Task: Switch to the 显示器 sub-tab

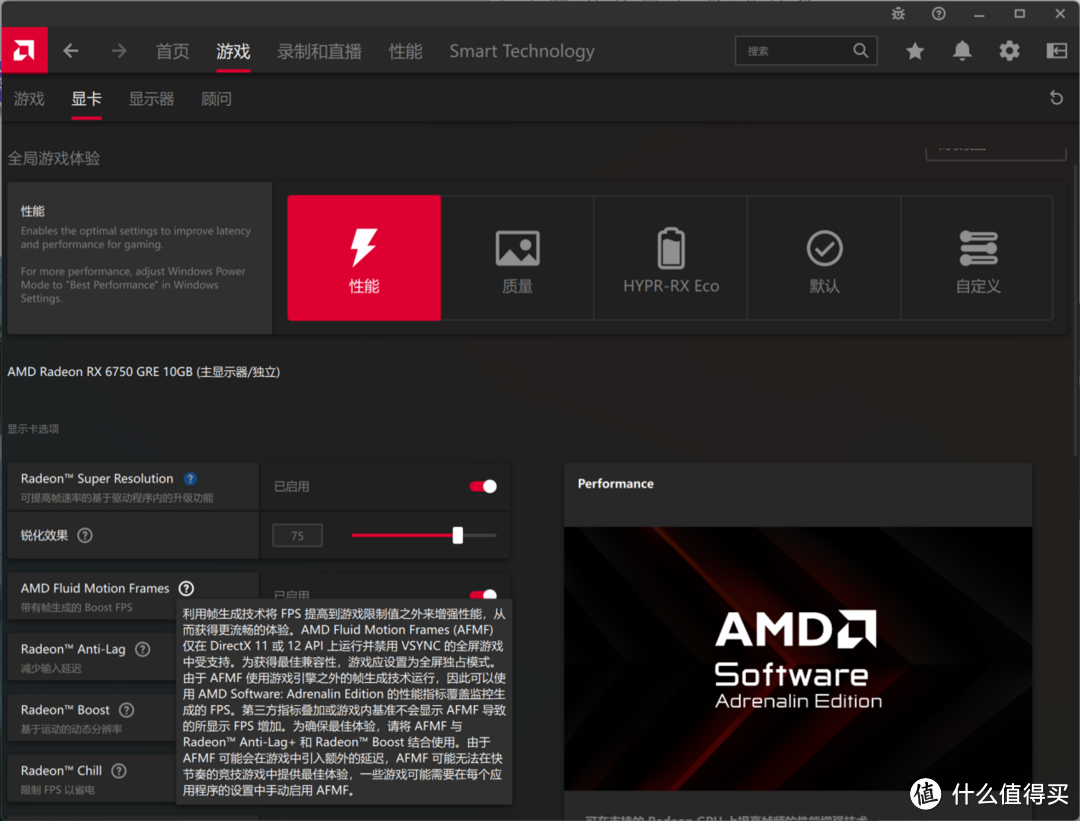Action: (152, 98)
